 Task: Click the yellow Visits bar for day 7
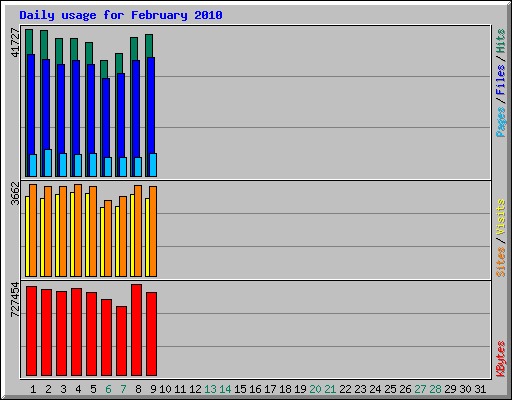117,241
